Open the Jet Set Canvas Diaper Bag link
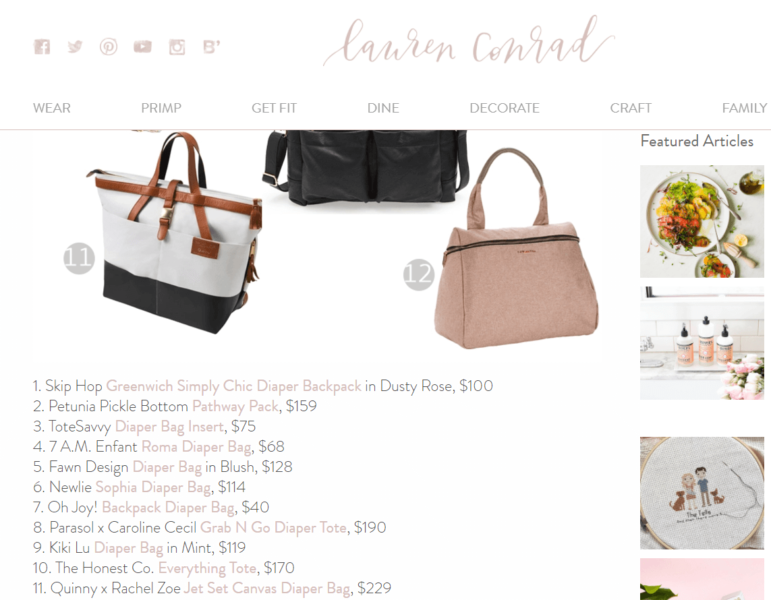Image resolution: width=771 pixels, height=600 pixels. pyautogui.click(x=267, y=588)
